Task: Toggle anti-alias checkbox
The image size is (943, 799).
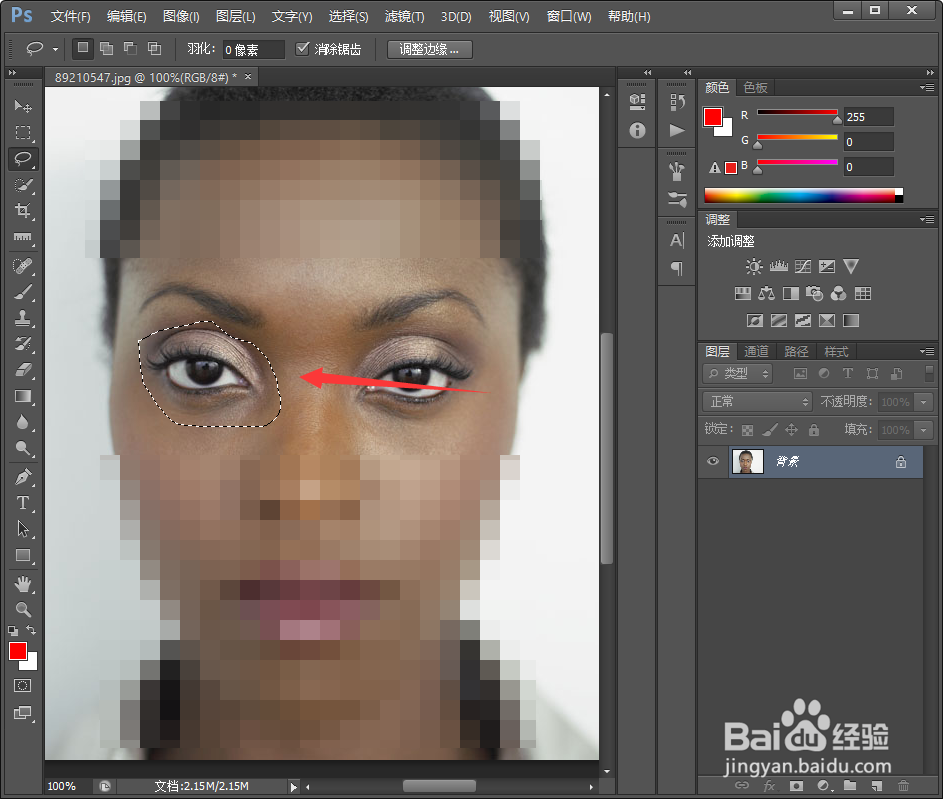Action: (303, 48)
